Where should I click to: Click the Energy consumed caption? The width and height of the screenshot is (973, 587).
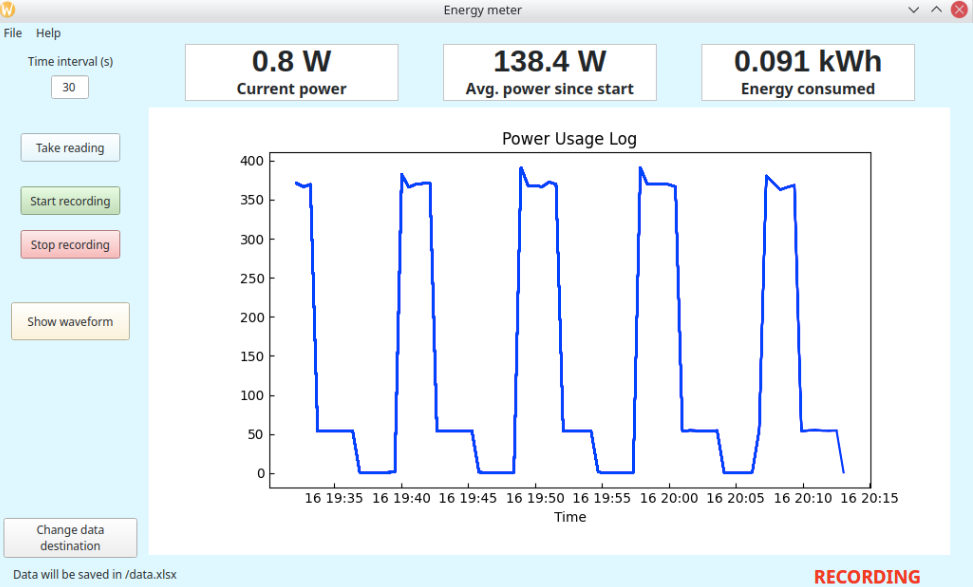tap(808, 89)
